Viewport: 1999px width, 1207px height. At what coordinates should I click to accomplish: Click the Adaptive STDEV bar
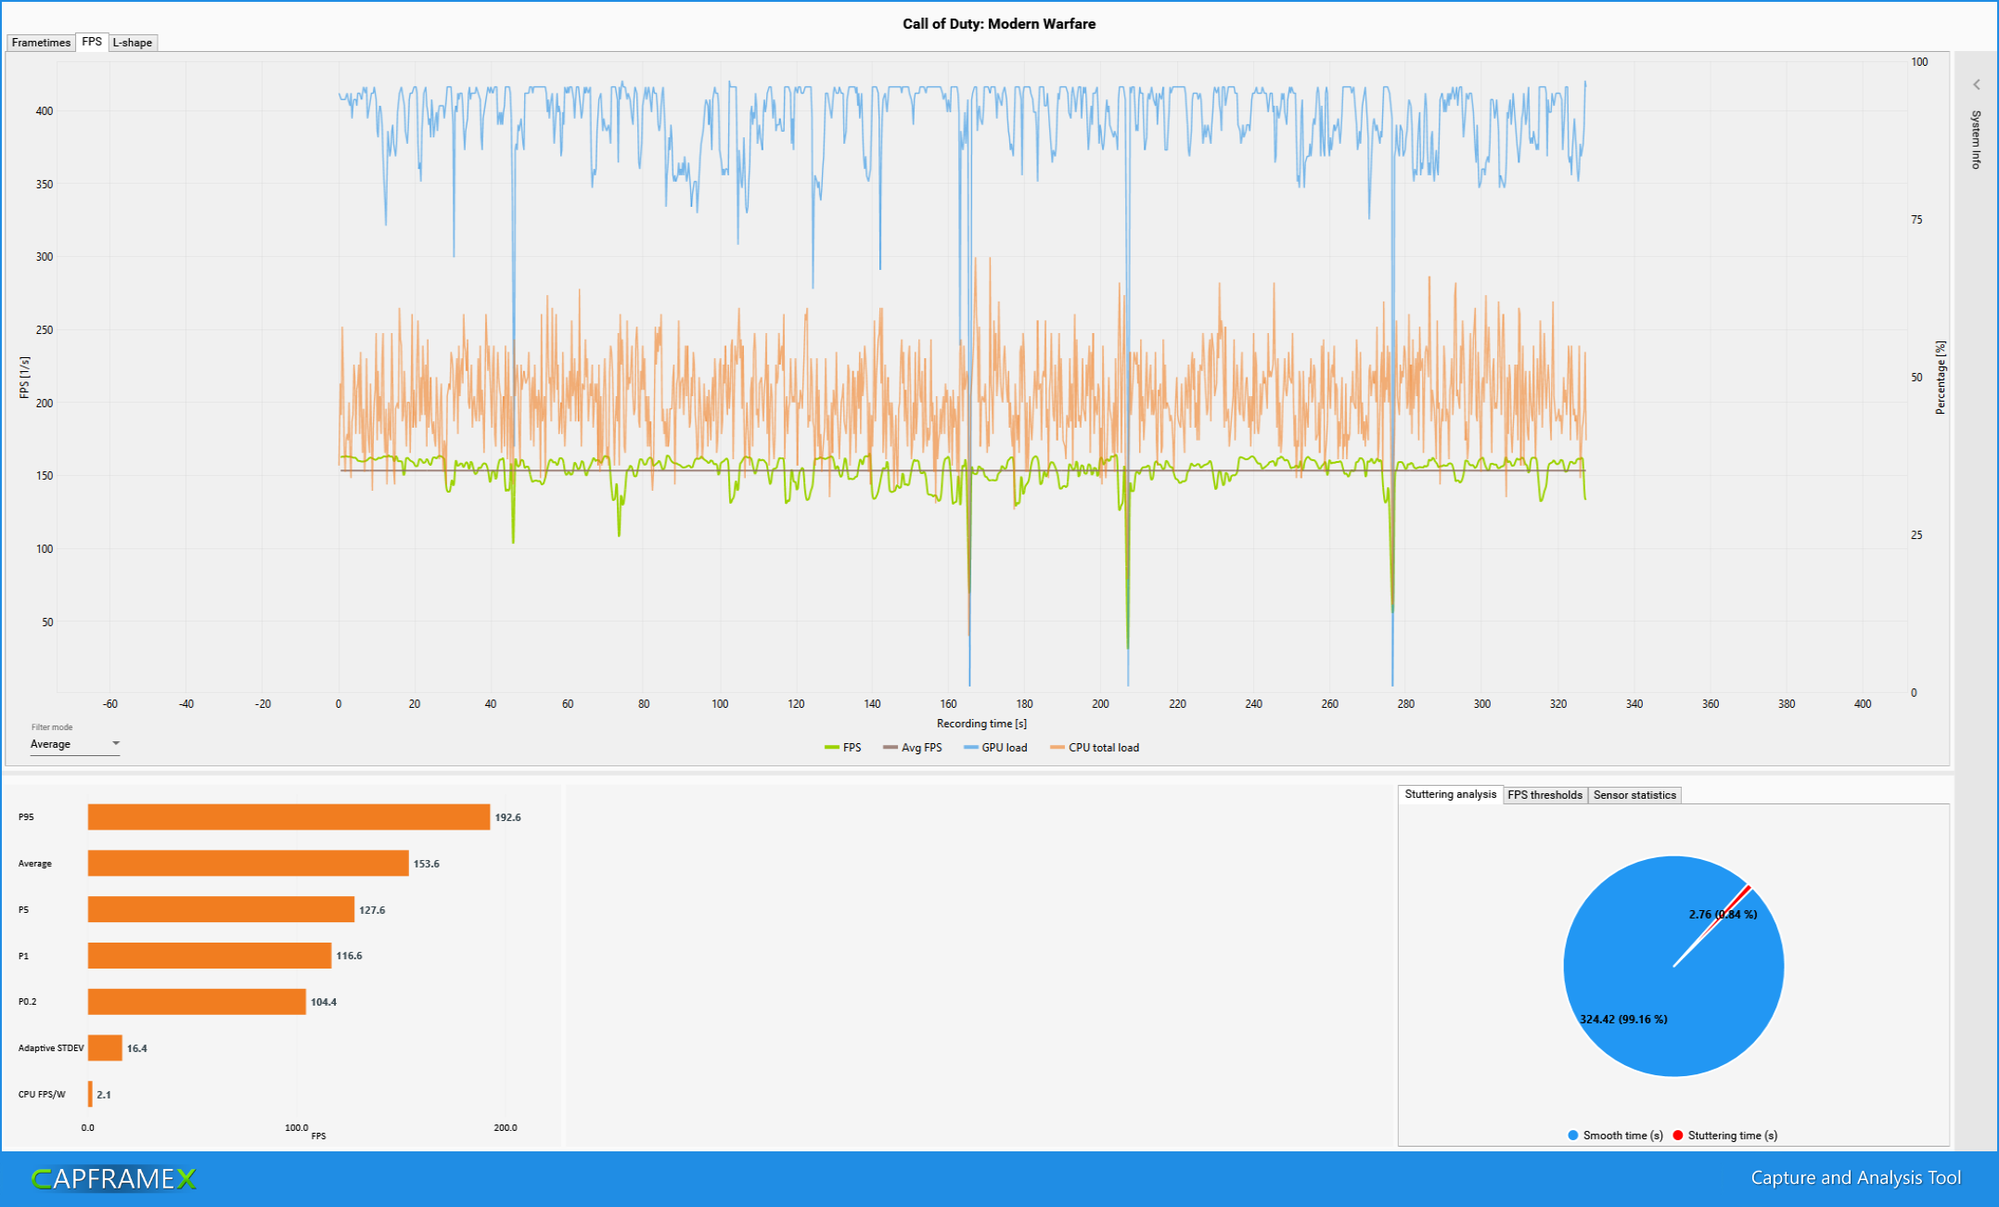click(105, 1048)
